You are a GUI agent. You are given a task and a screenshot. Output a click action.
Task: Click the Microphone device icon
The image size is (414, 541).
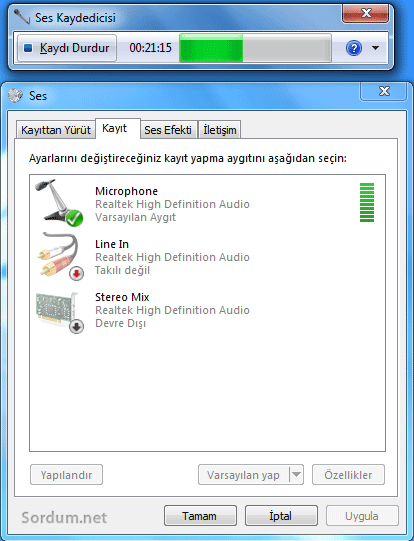[x=59, y=203]
